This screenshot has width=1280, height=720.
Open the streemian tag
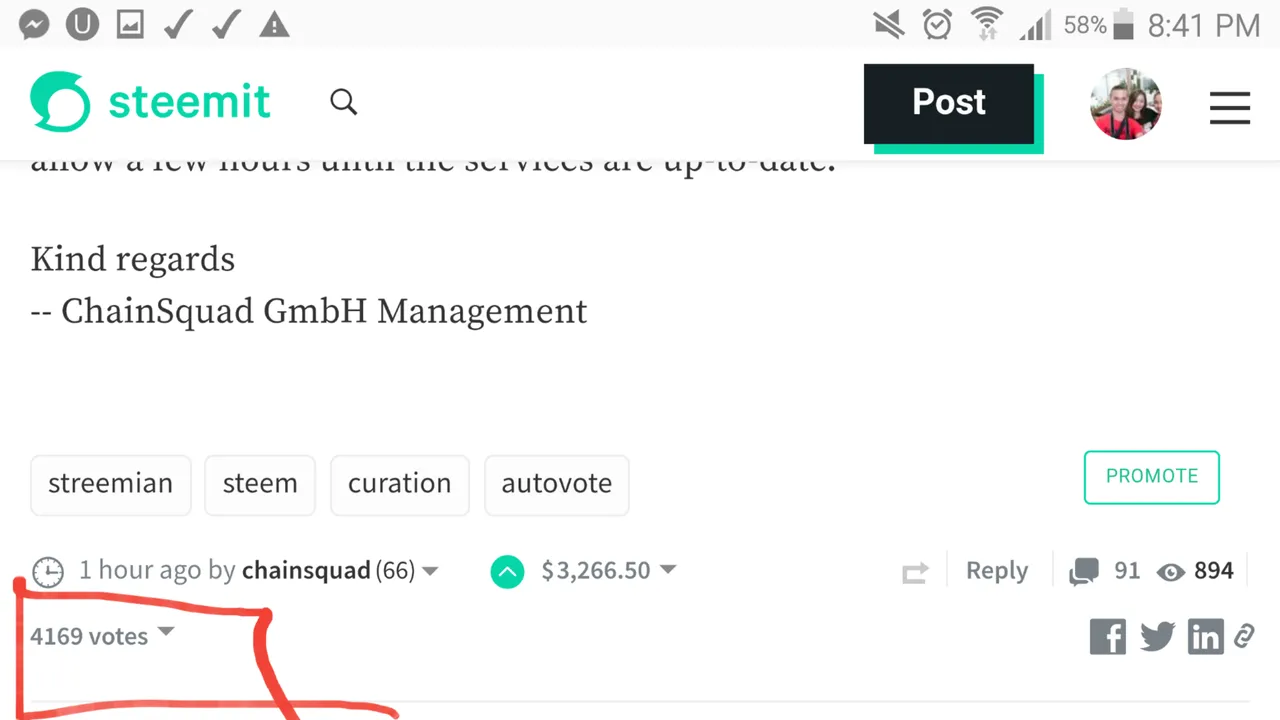coord(110,485)
